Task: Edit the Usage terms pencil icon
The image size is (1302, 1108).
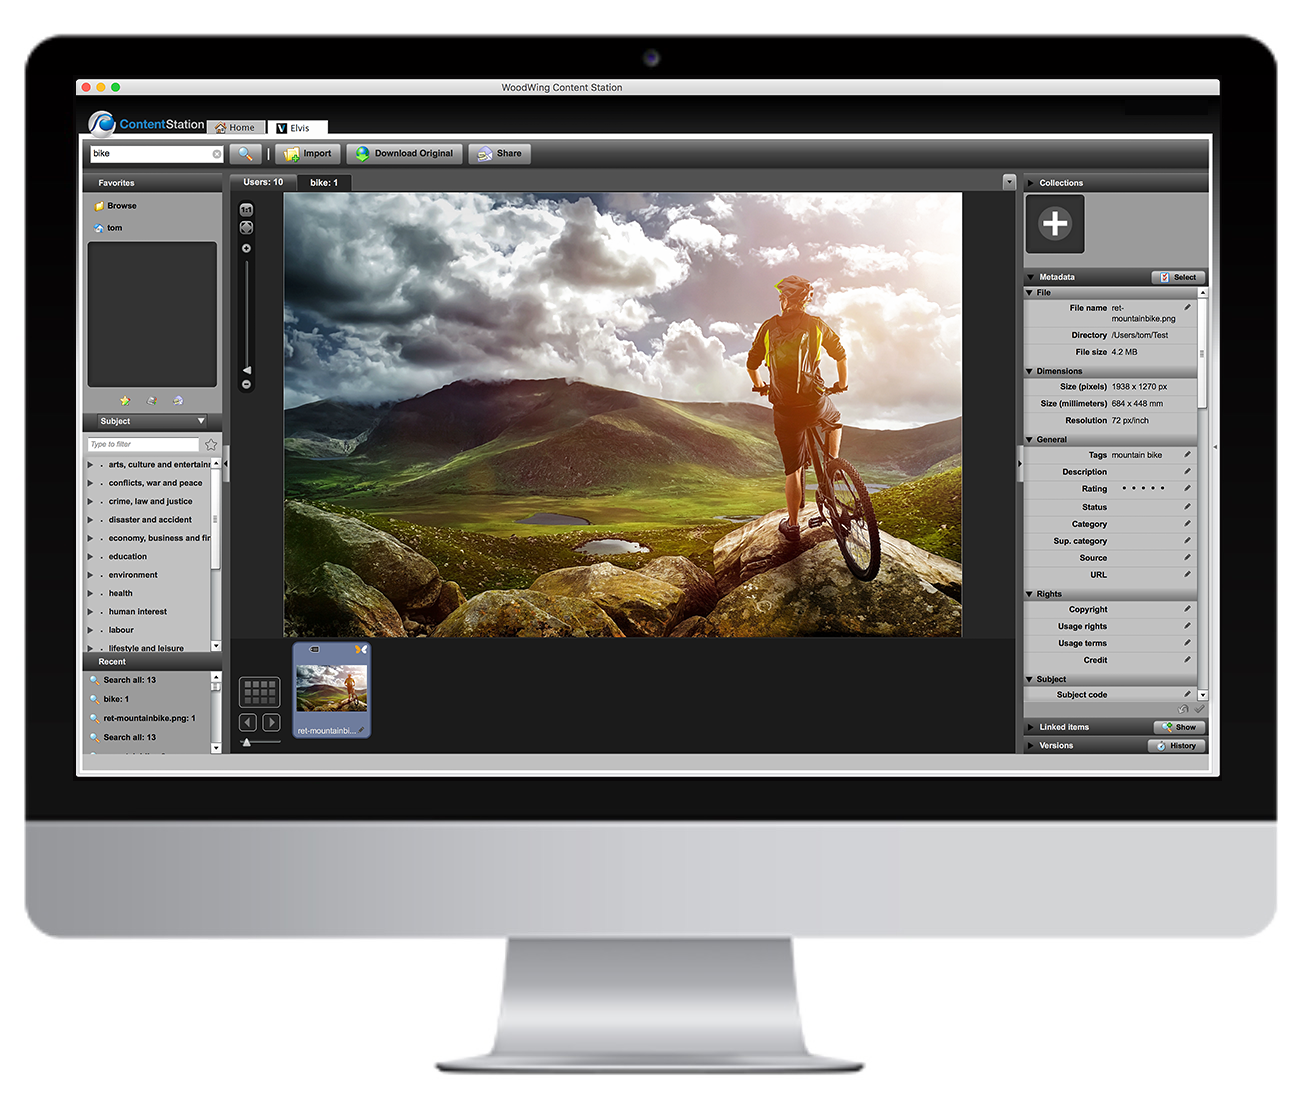Action: pos(1187,643)
